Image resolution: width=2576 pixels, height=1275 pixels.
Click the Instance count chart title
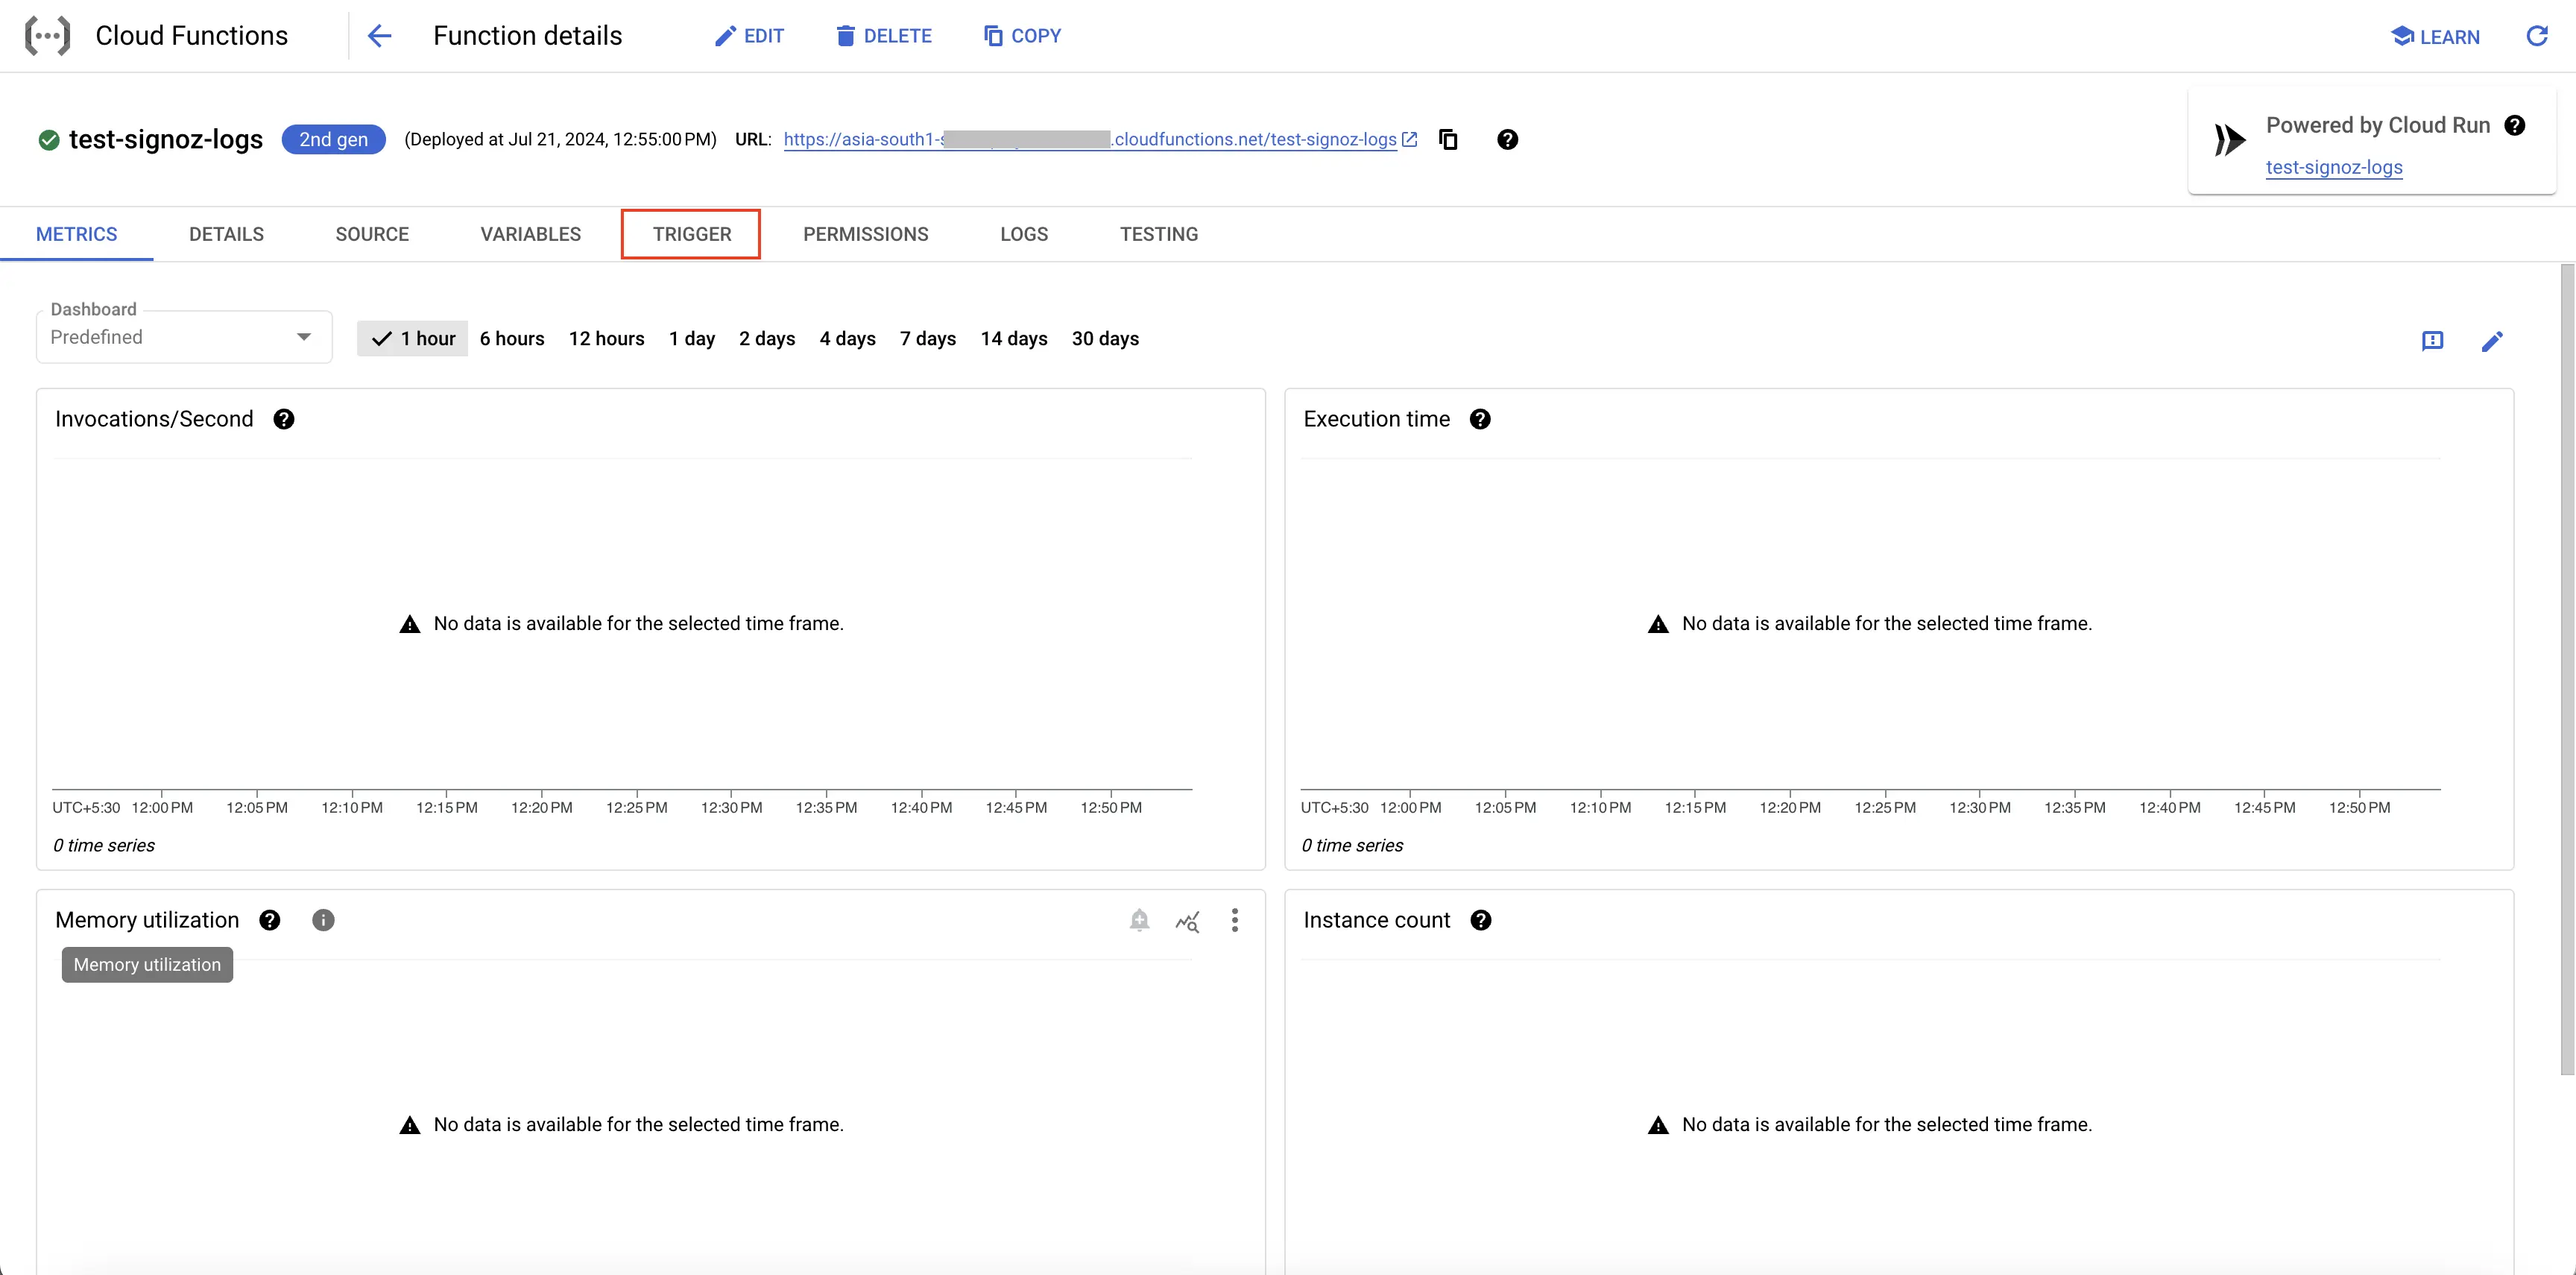pyautogui.click(x=1376, y=920)
